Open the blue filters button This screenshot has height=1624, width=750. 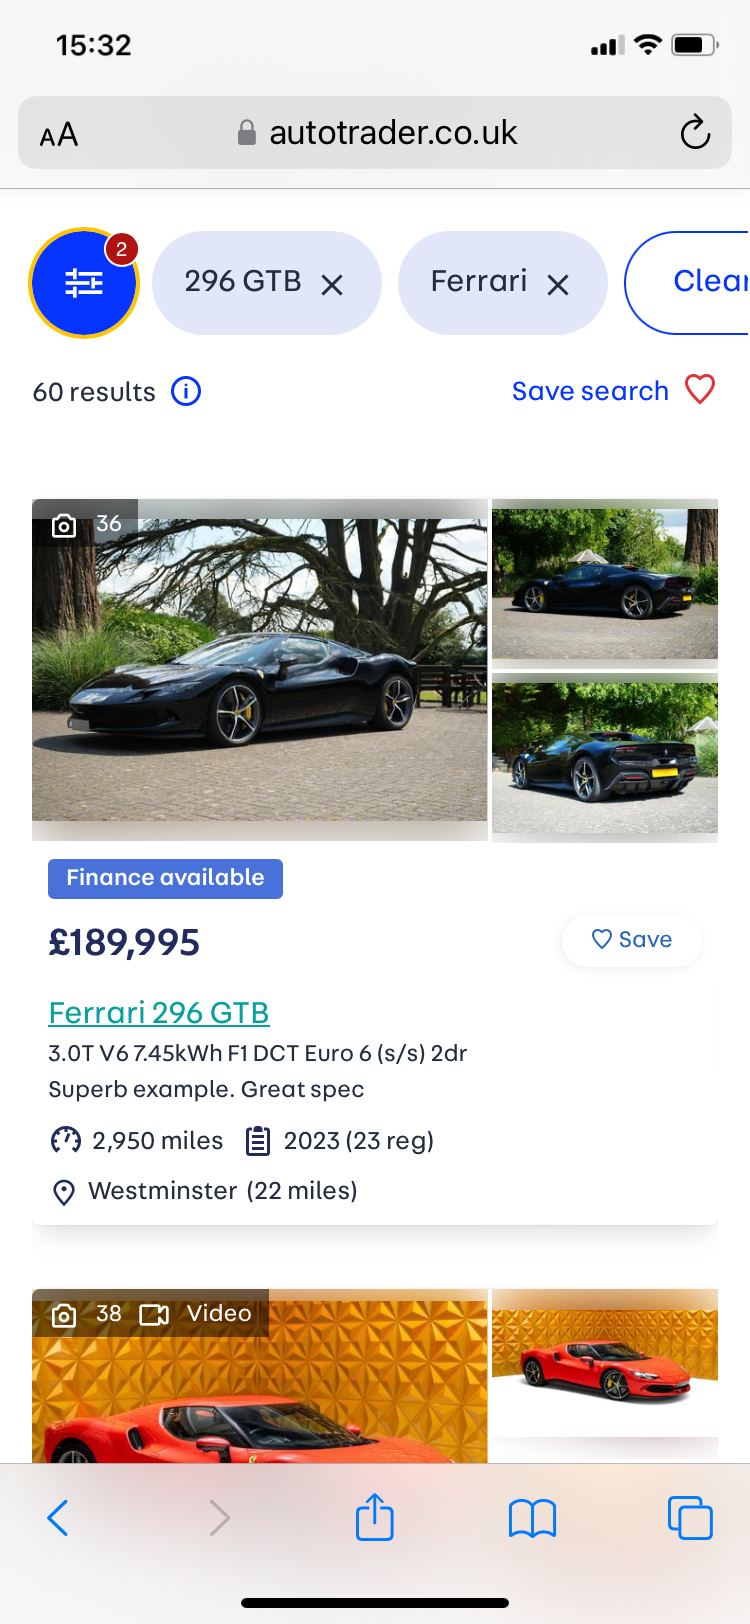(x=84, y=283)
